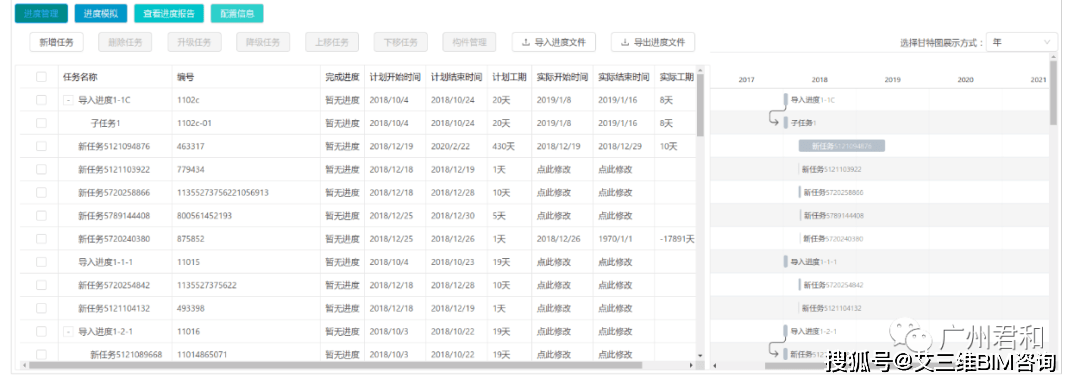Click the 导出进度文件 download icon
Screen dimensions: 1080x385
625,42
